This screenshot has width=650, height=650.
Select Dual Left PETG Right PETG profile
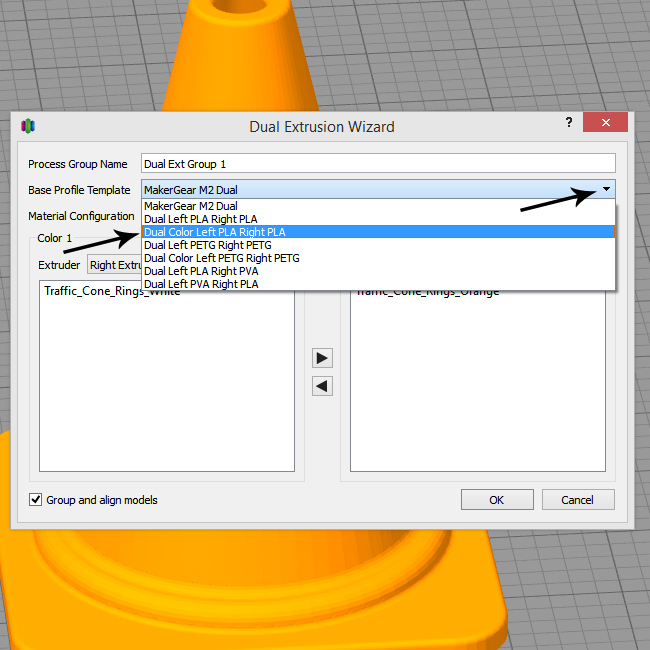(x=207, y=245)
